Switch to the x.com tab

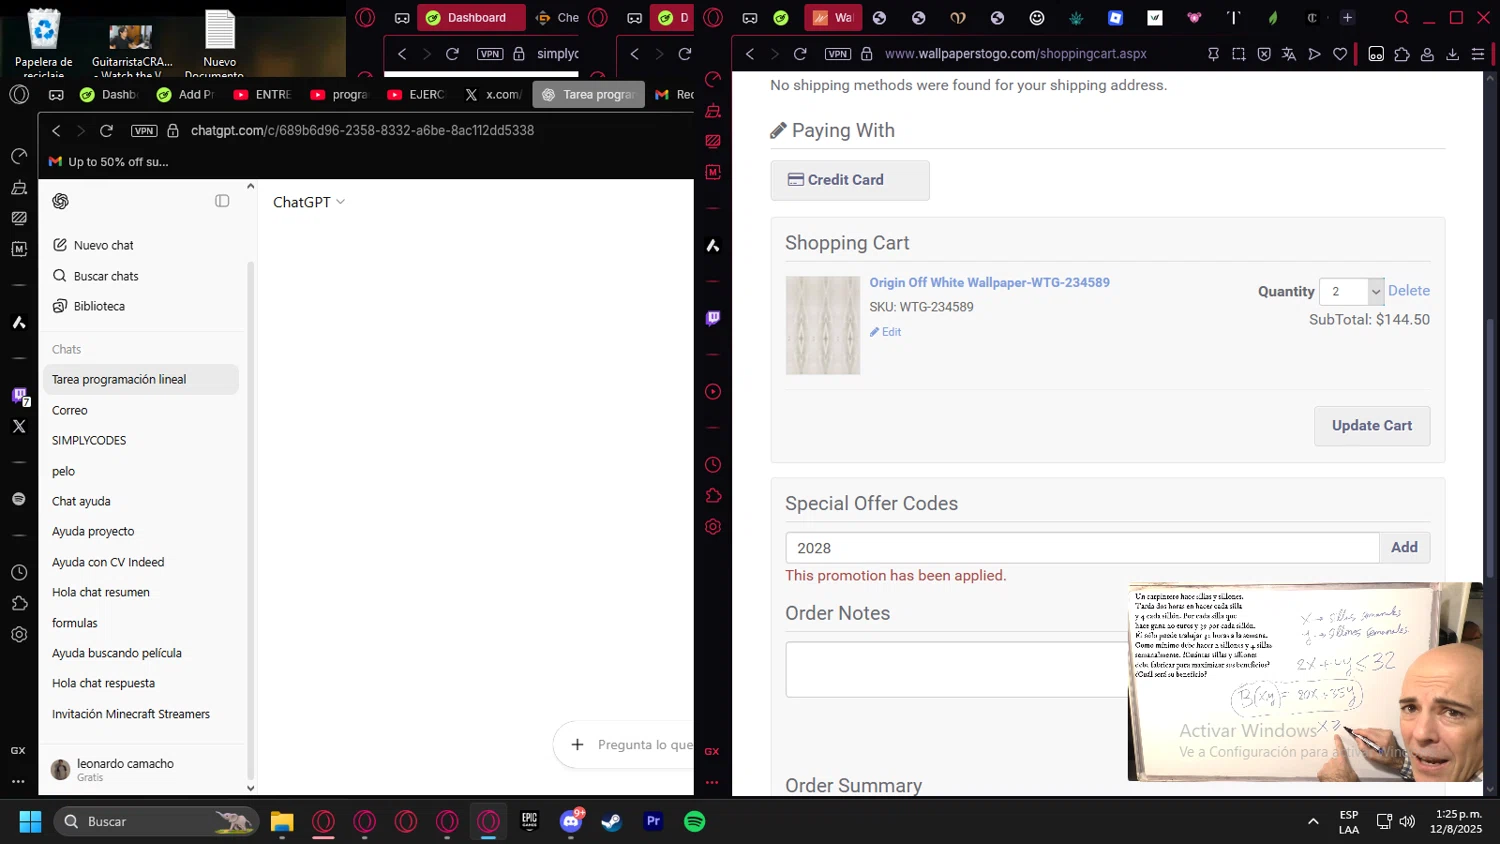coord(492,94)
